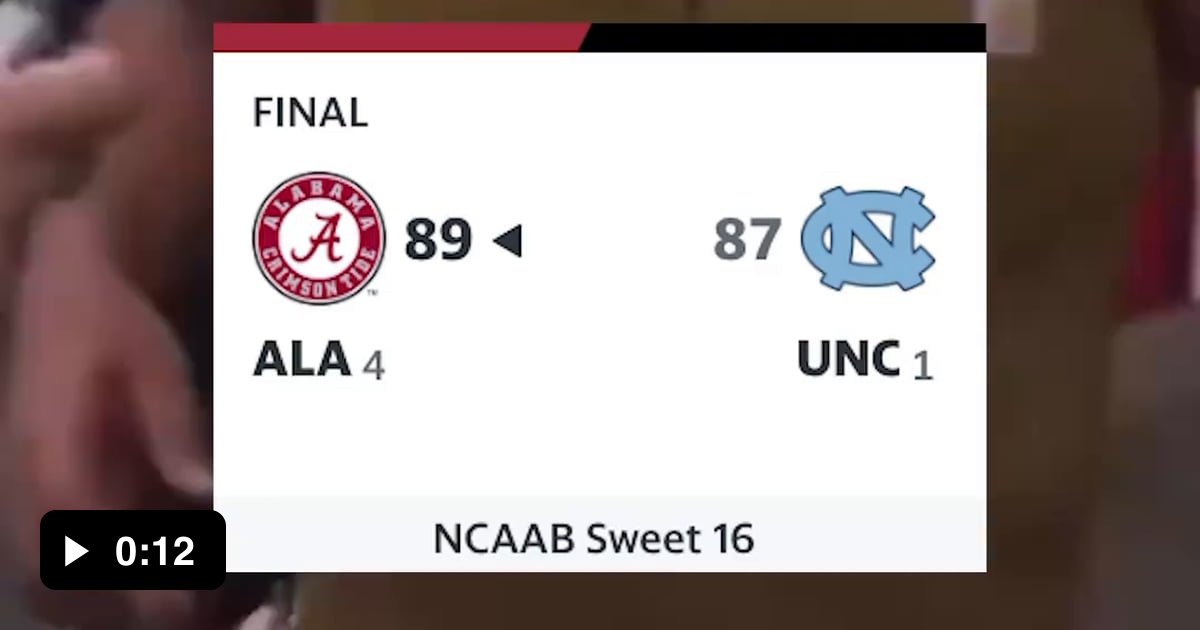Click the scorecard background panel
The image size is (1200, 630).
click(x=600, y=440)
